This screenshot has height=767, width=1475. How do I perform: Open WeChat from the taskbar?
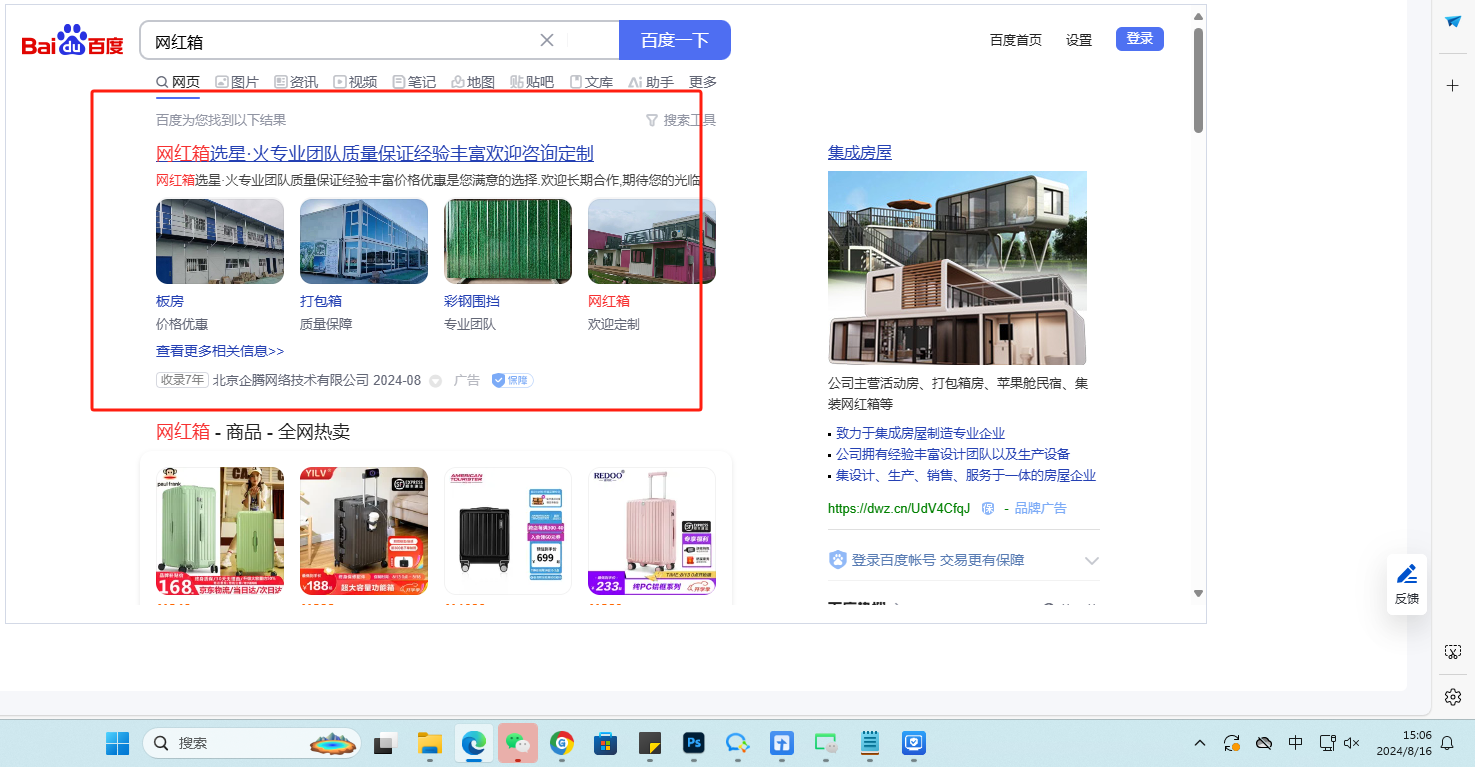[x=517, y=743]
